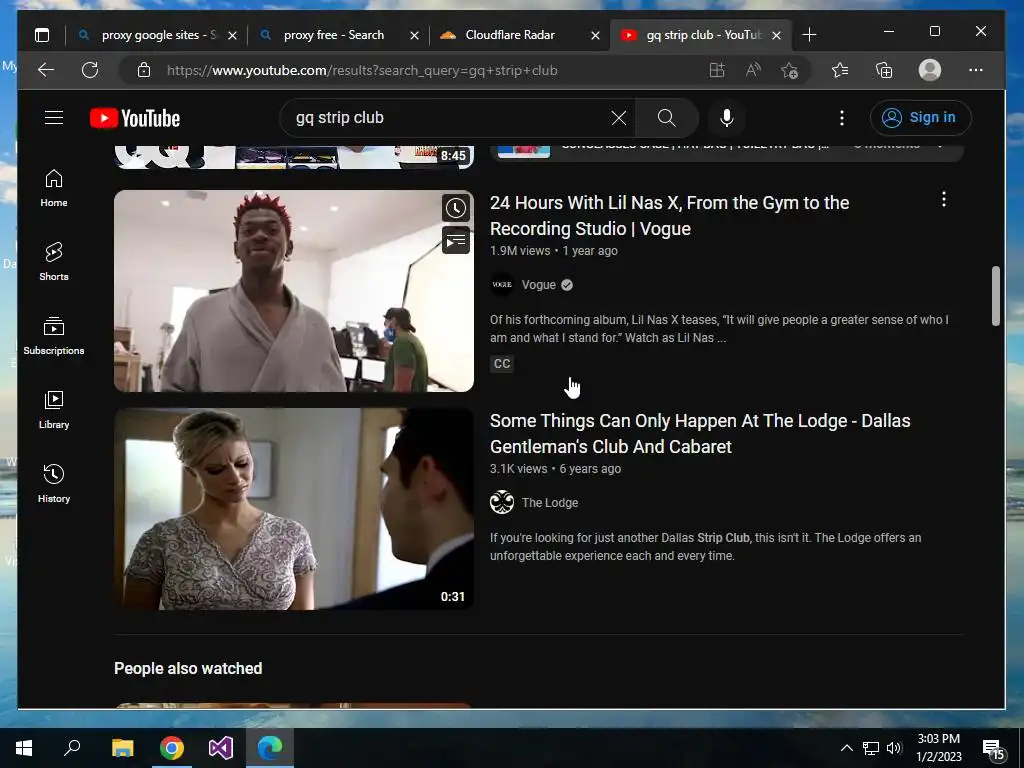This screenshot has height=768, width=1024.
Task: Go to Home in the sidebar
Action: point(54,188)
